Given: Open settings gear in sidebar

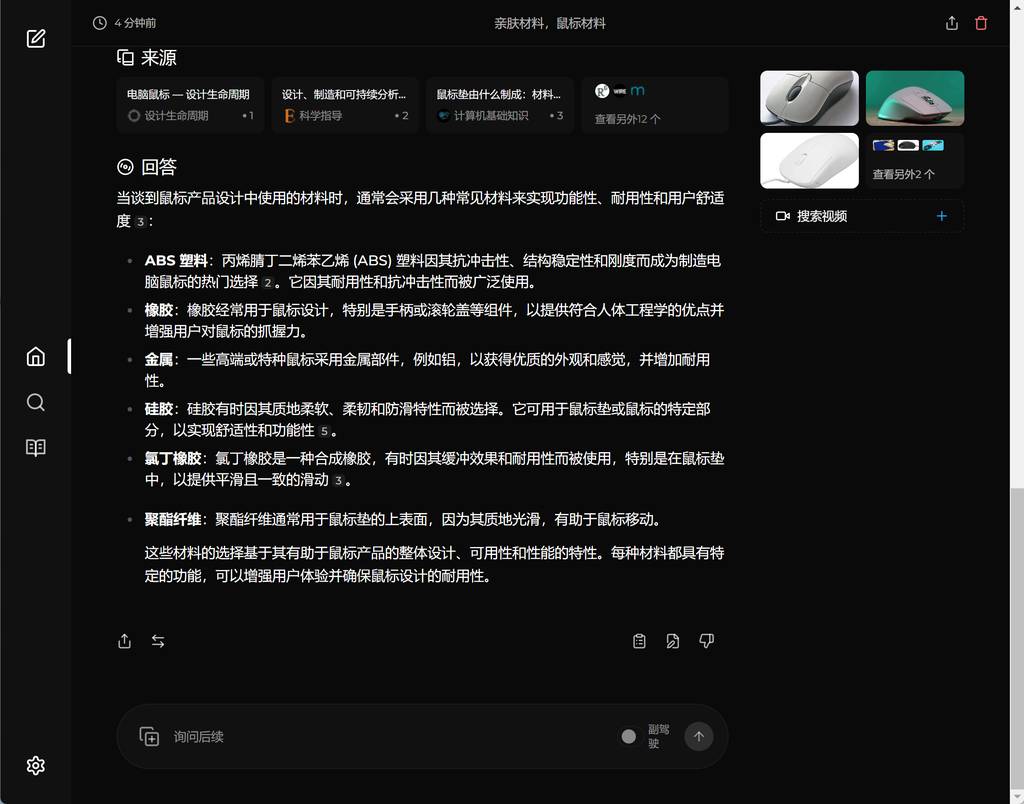Looking at the screenshot, I should [36, 765].
